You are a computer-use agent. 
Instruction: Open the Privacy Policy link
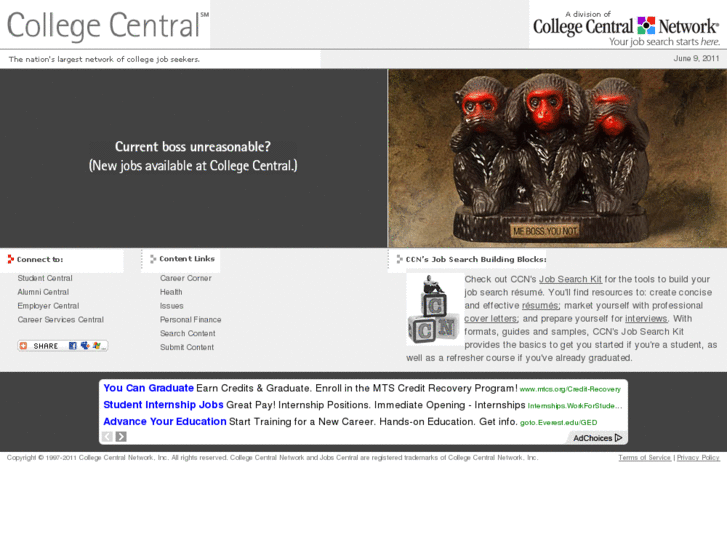coord(698,458)
